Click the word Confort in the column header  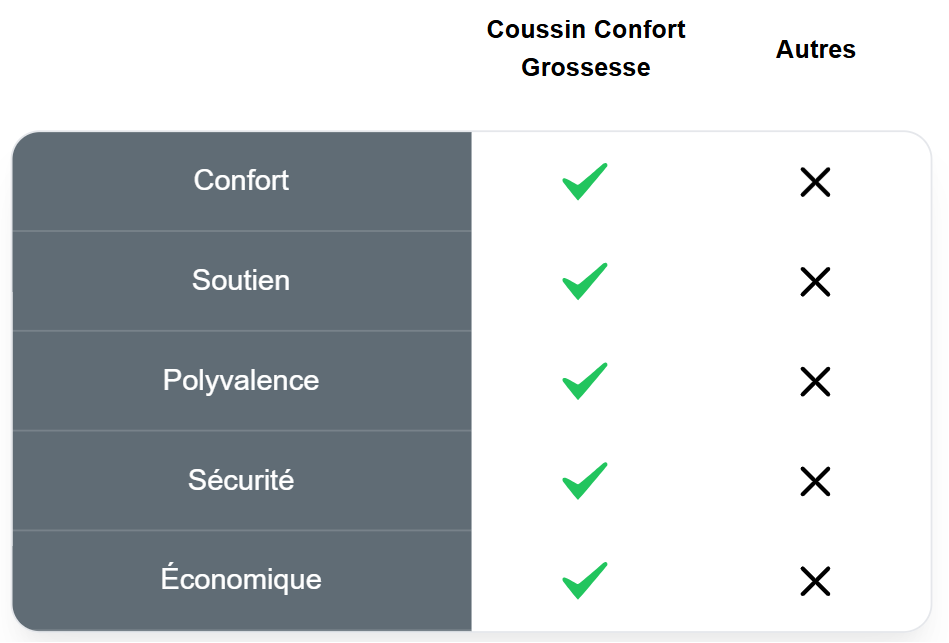[x=634, y=29]
